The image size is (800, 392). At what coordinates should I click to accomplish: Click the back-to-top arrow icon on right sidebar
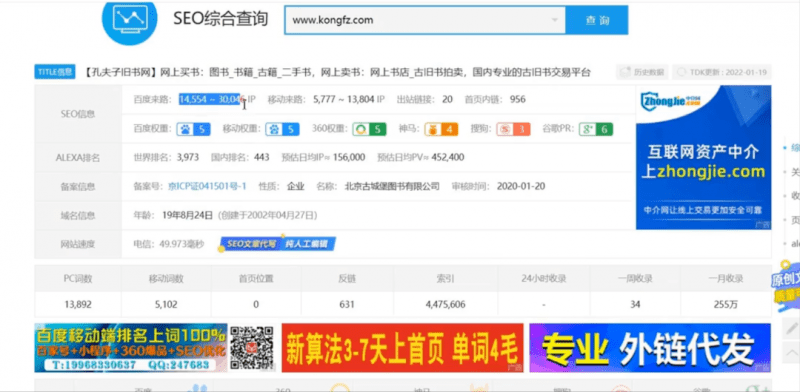click(x=792, y=353)
